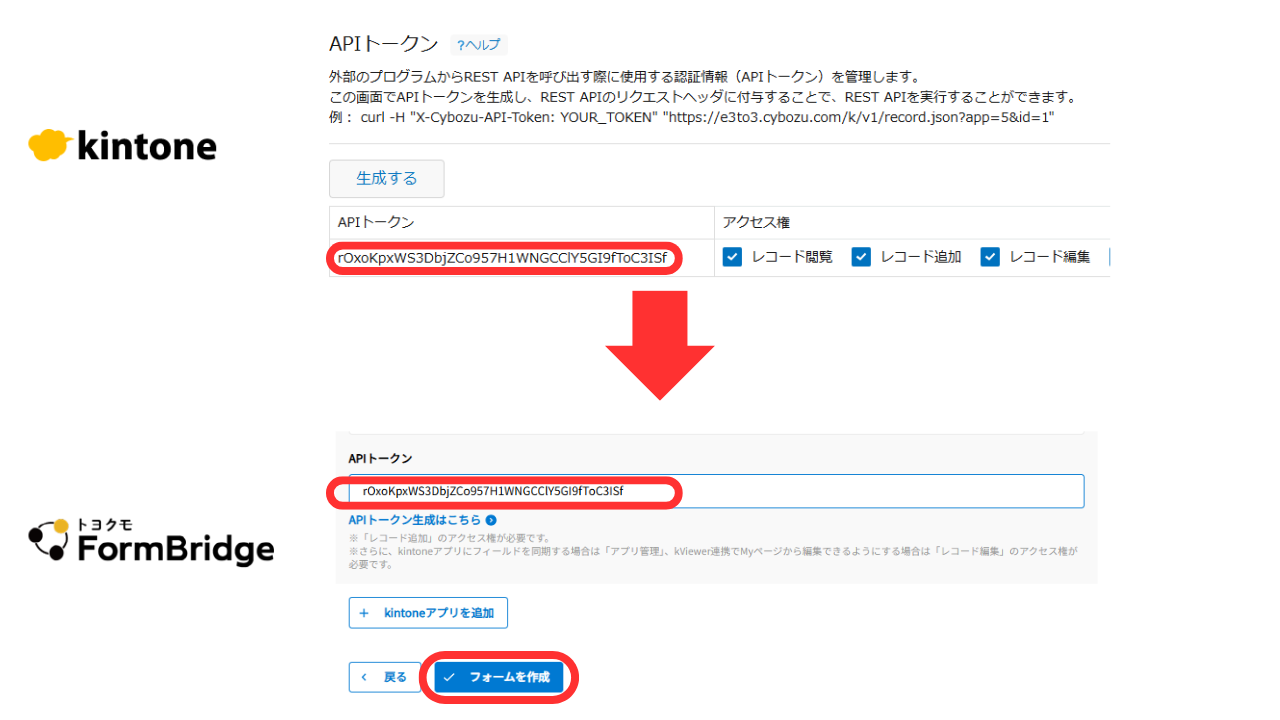1280x720 pixels.
Task: Click the フォームを作成 button
Action: click(x=497, y=677)
